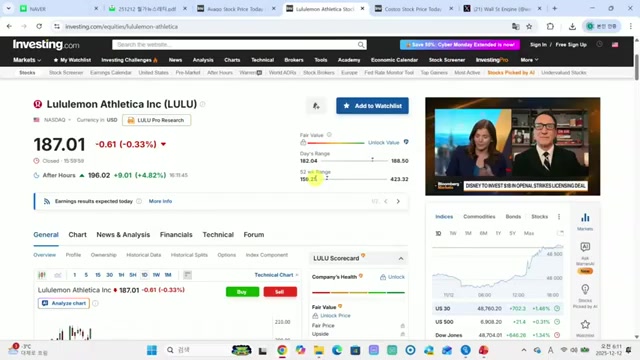
Task: Click the info icon next to Lululemon title
Action: pyautogui.click(x=203, y=104)
